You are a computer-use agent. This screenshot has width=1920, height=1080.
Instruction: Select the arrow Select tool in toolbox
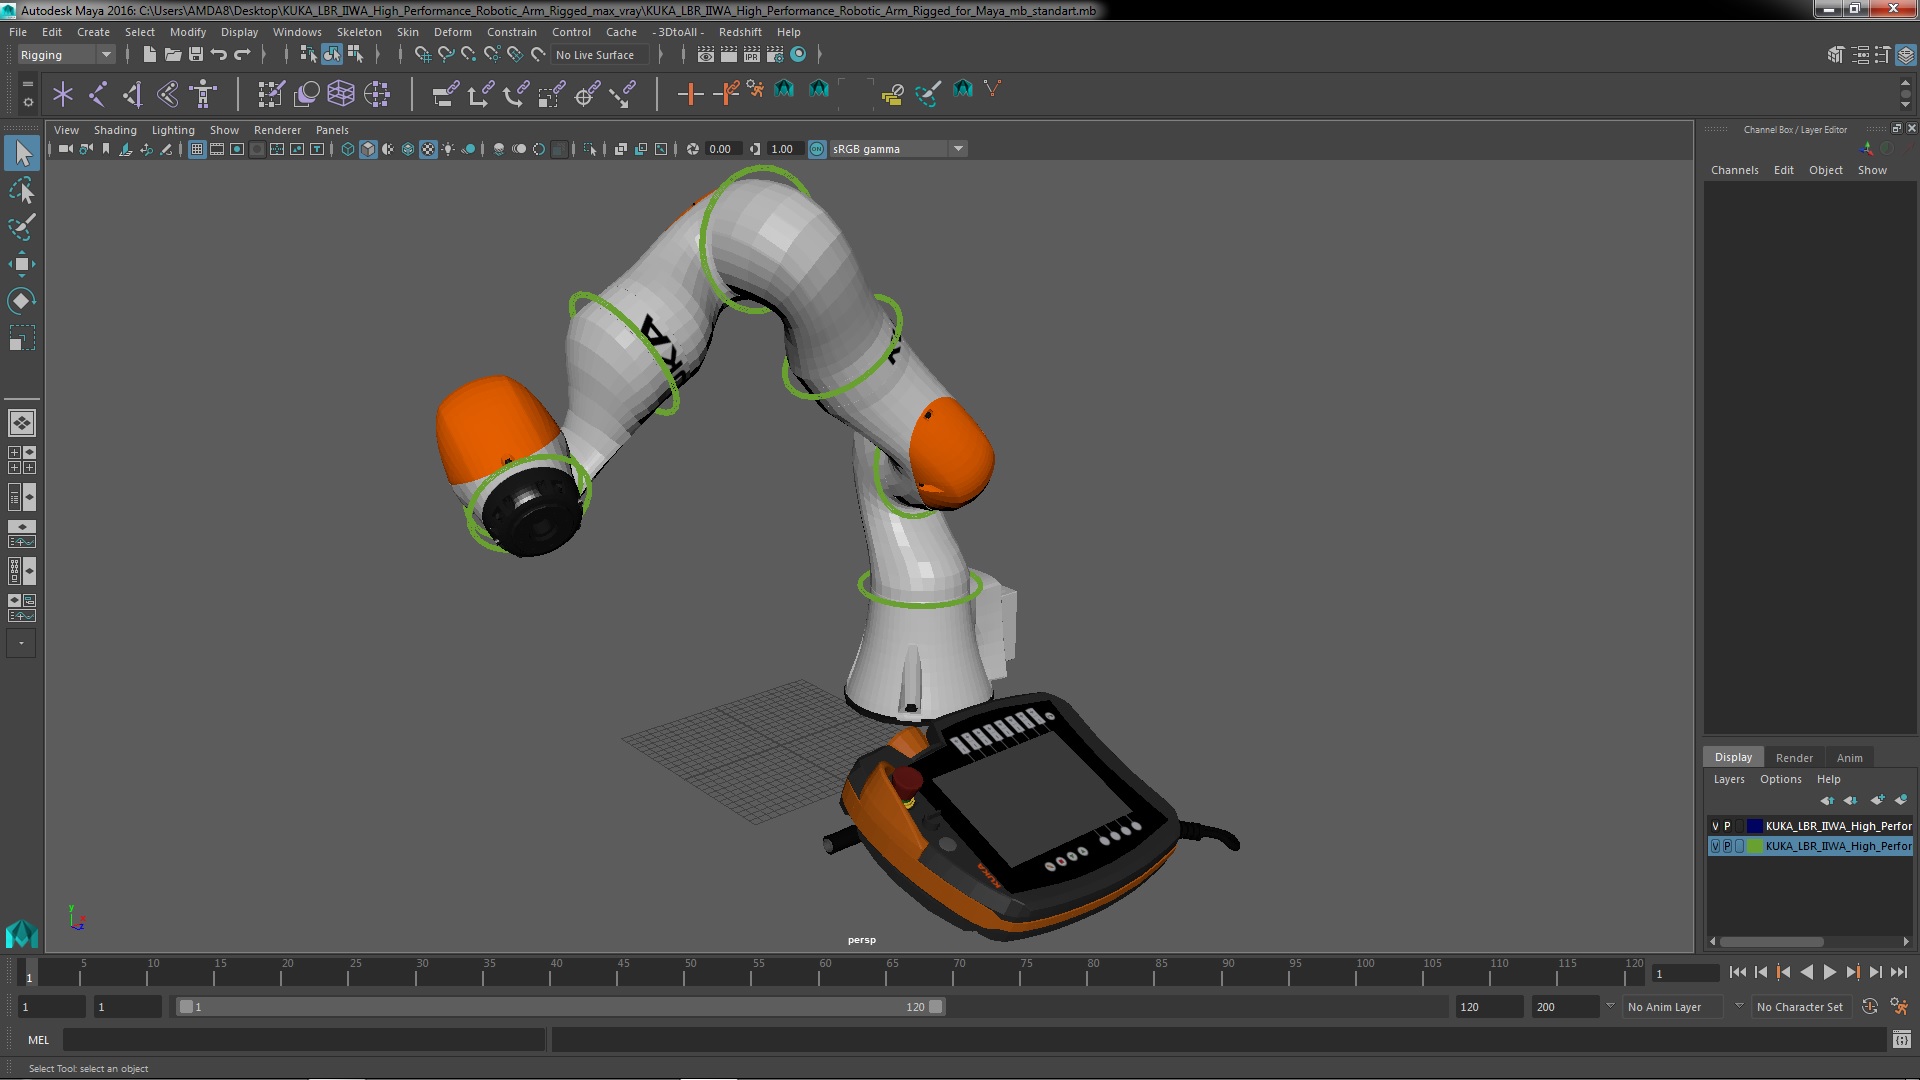[22, 153]
